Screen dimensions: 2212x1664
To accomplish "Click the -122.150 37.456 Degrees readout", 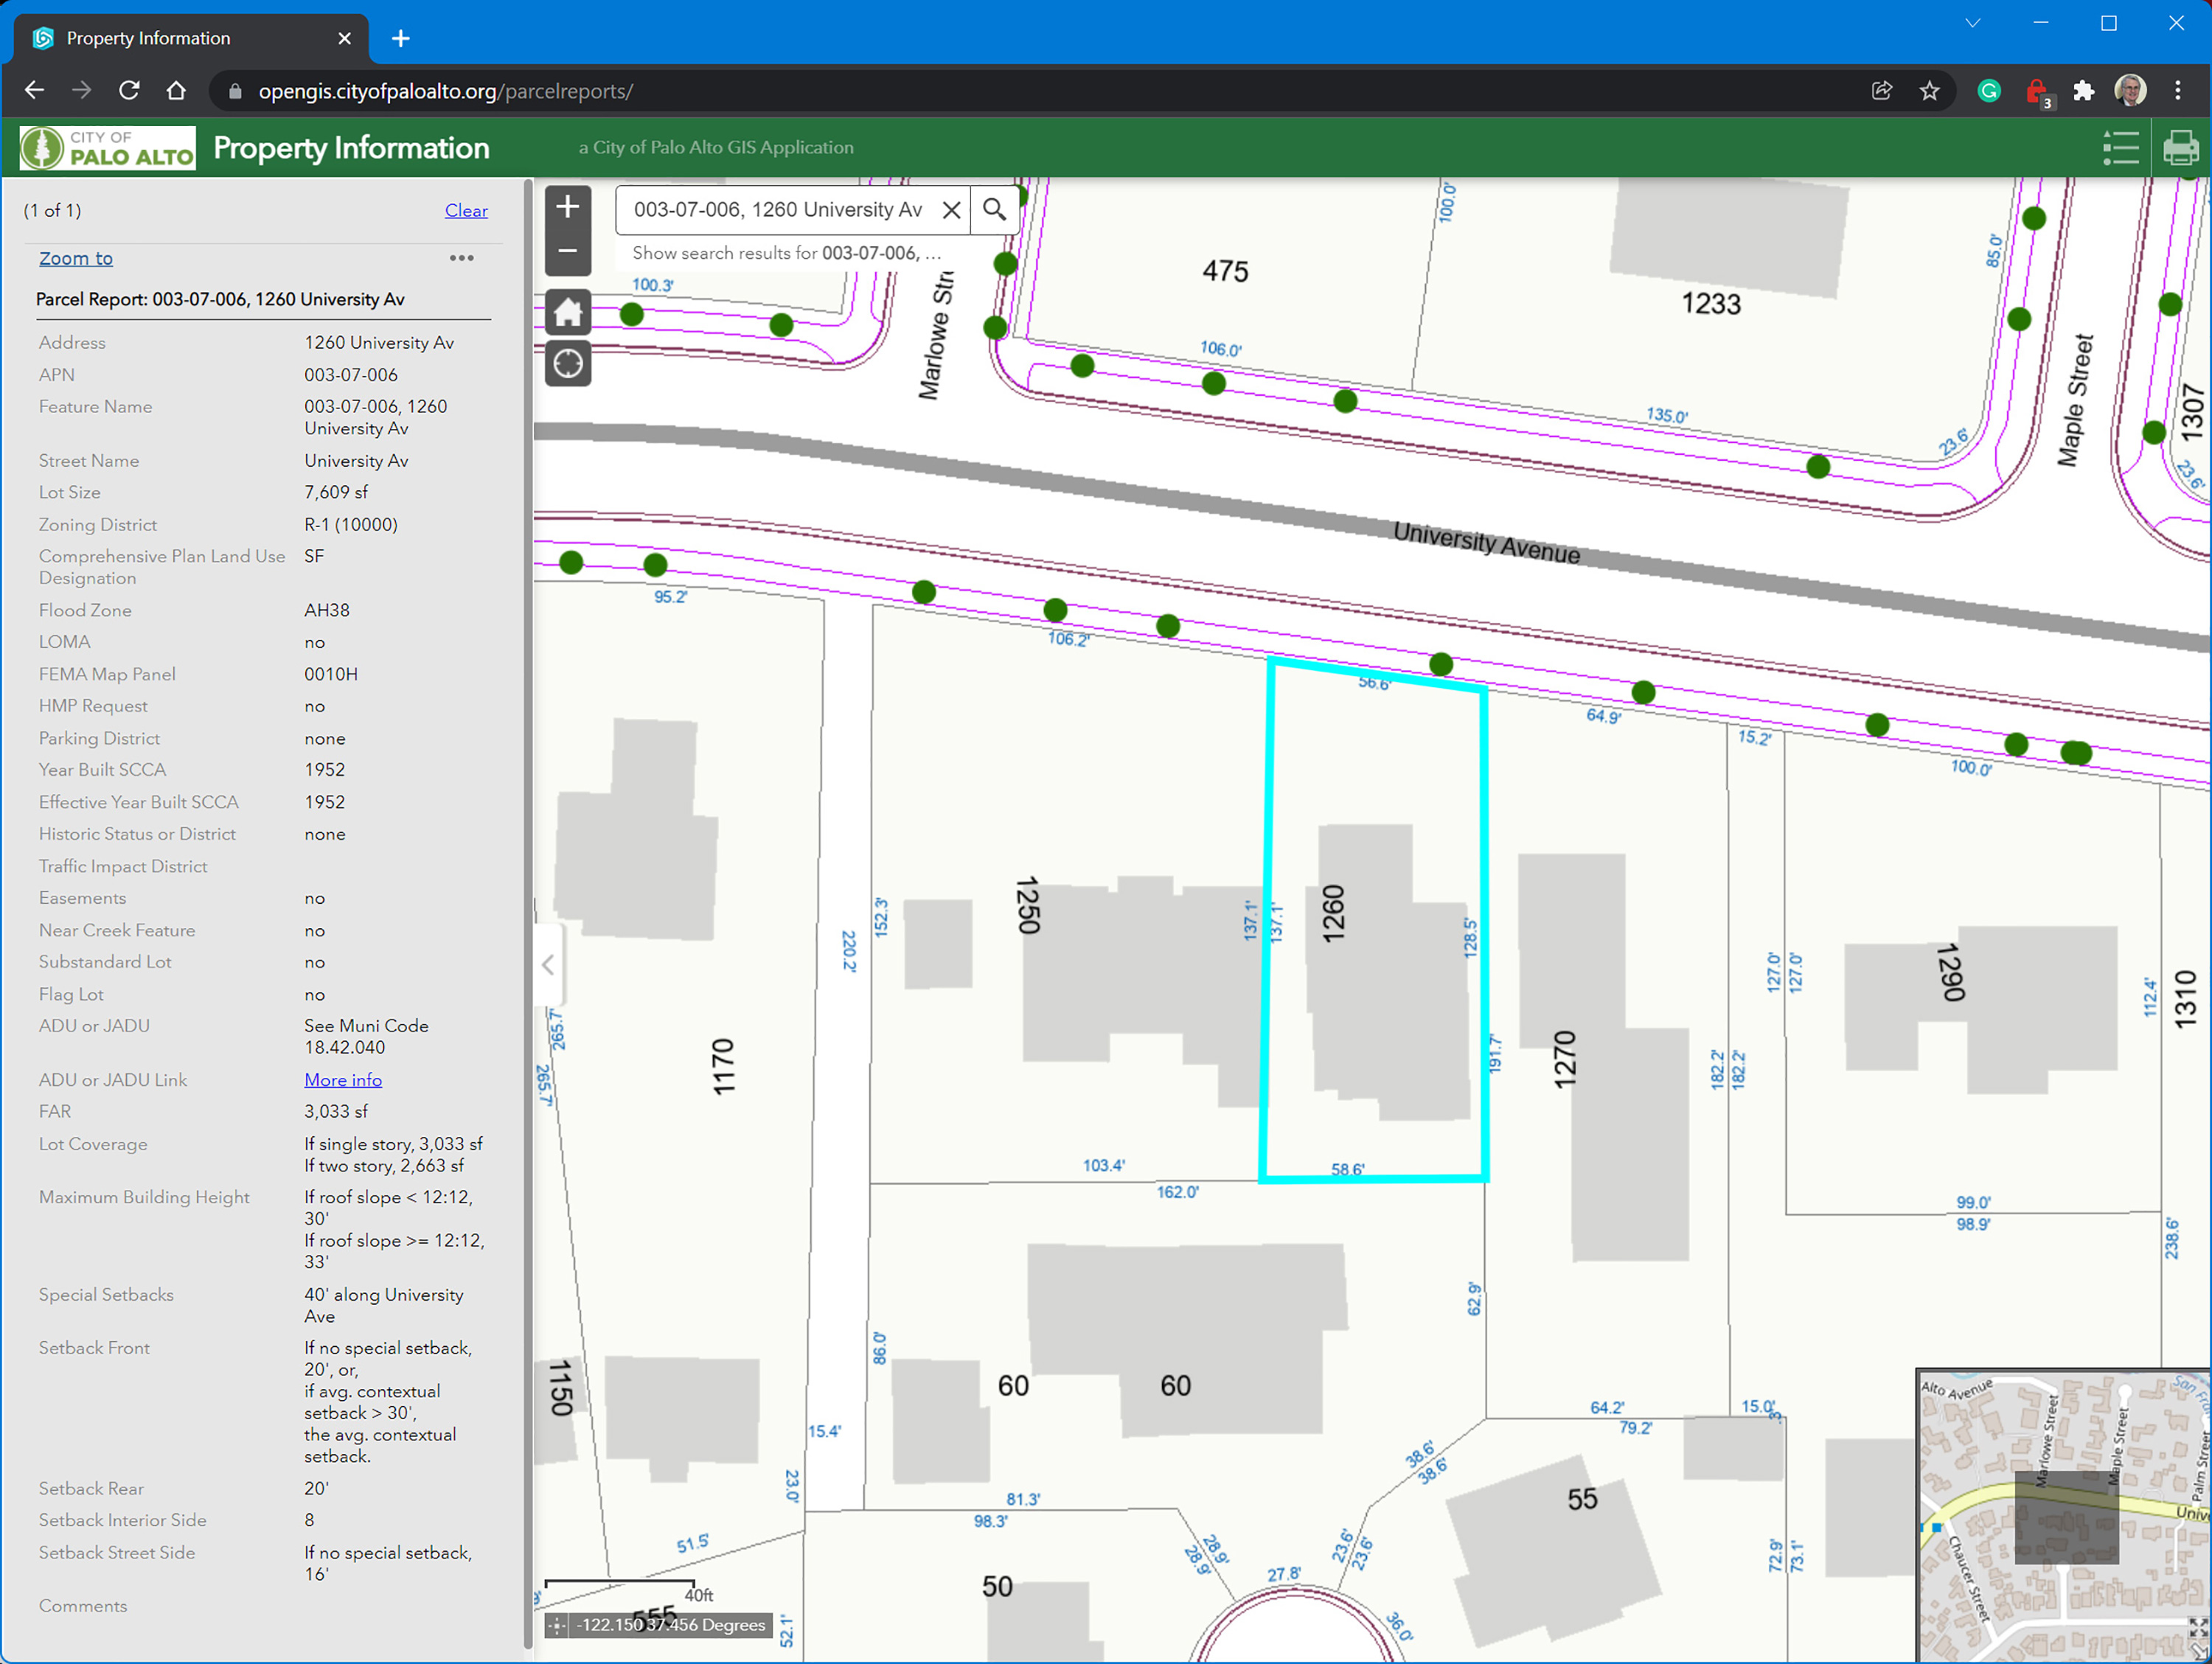I will [x=671, y=1625].
